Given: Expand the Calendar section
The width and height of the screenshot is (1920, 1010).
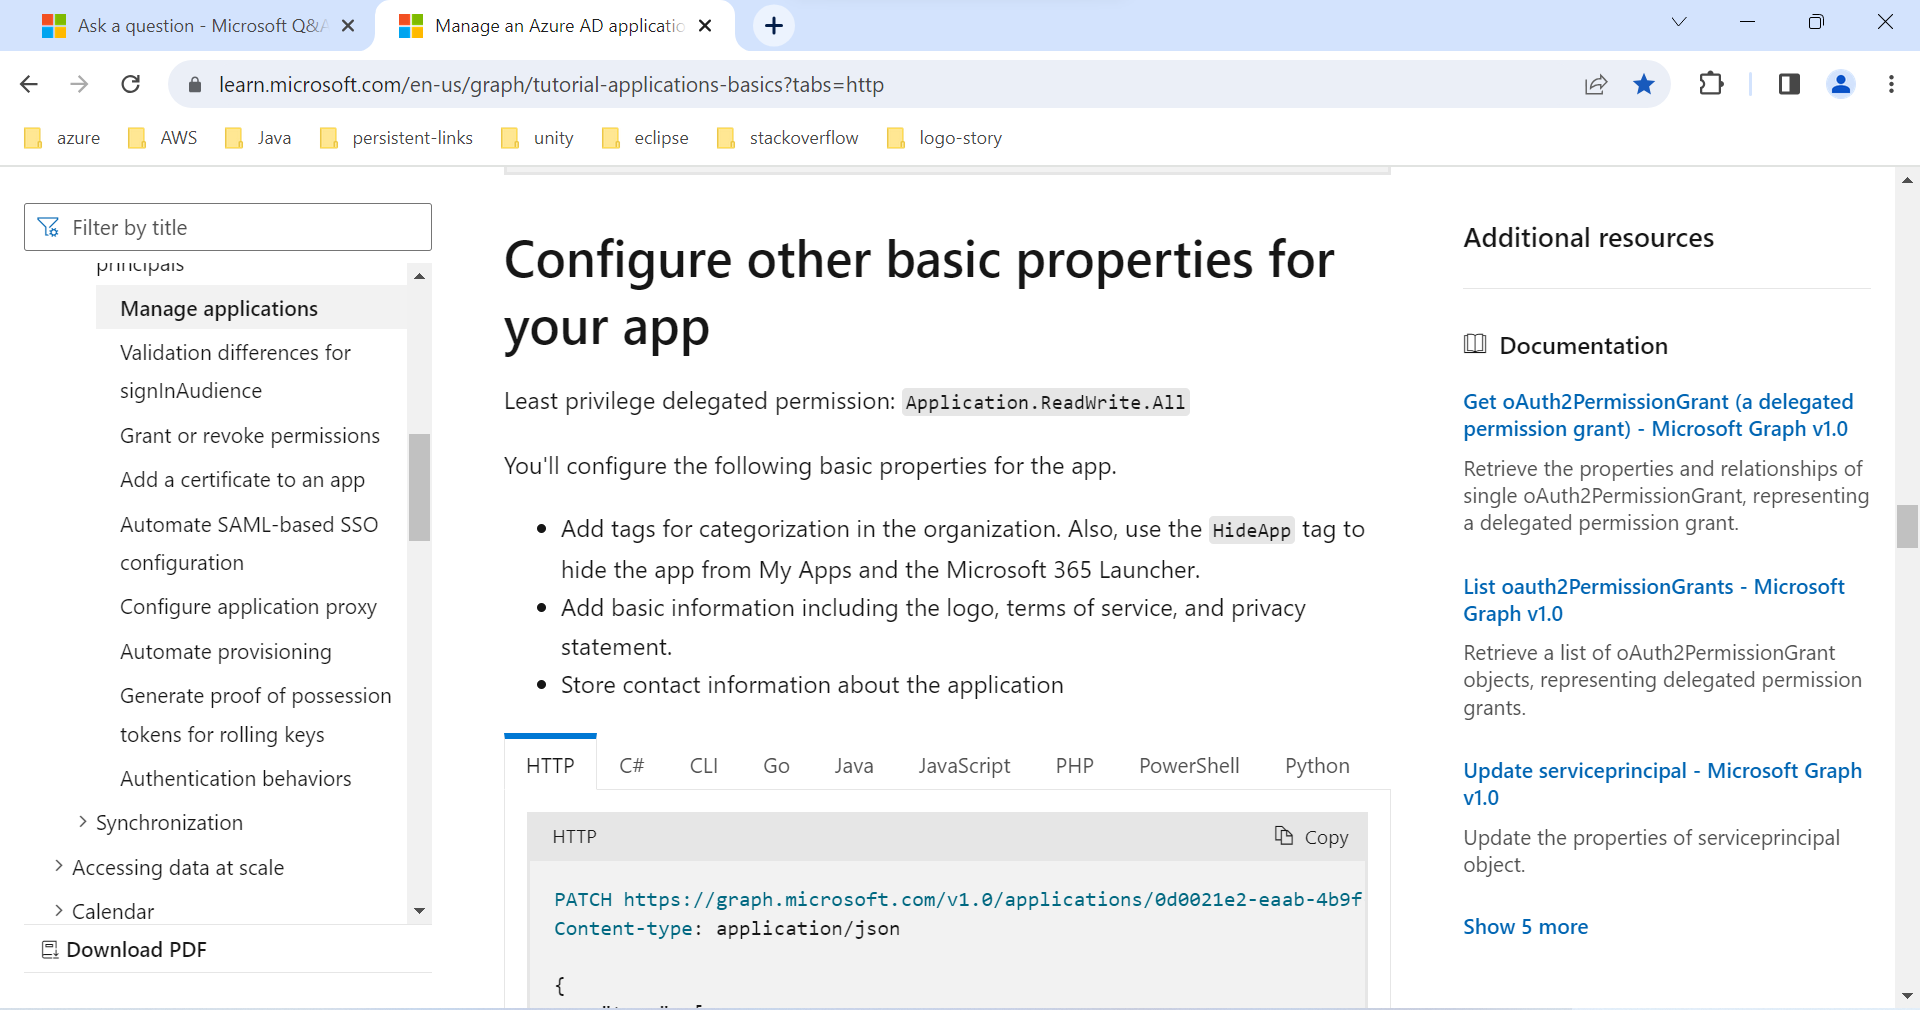Looking at the screenshot, I should 104,912.
